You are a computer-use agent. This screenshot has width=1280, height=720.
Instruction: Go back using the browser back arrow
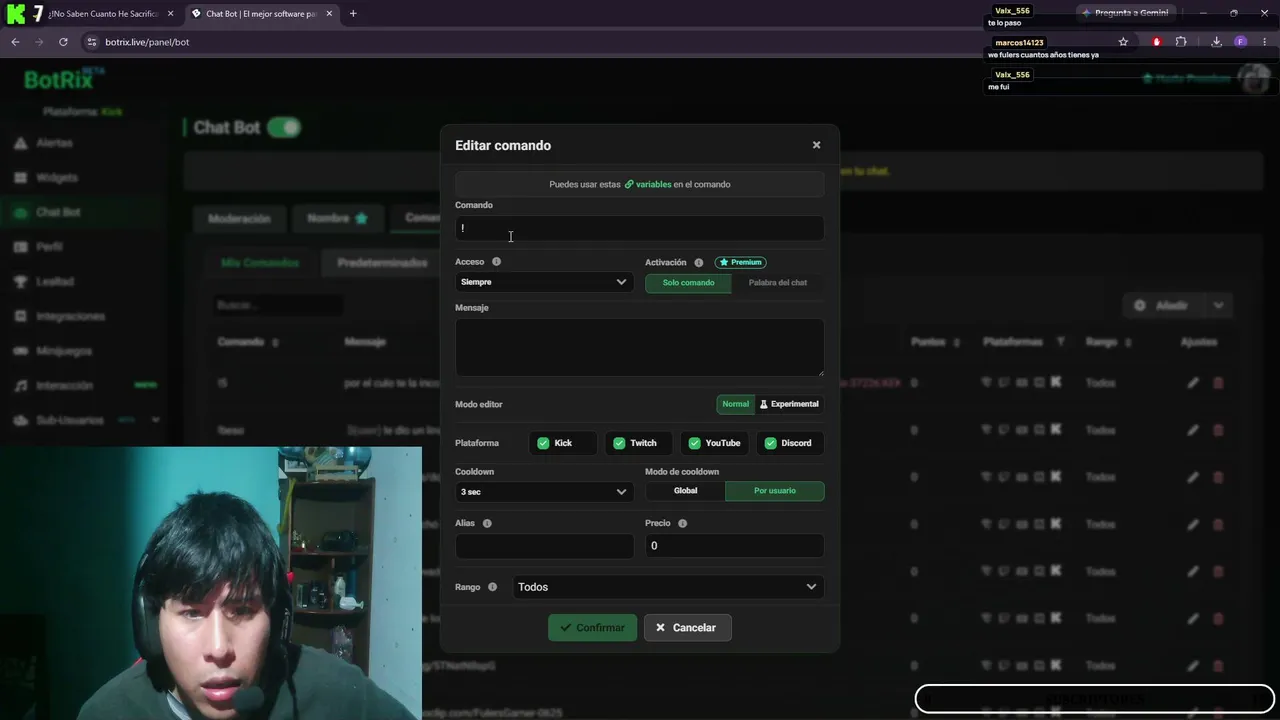tap(15, 42)
